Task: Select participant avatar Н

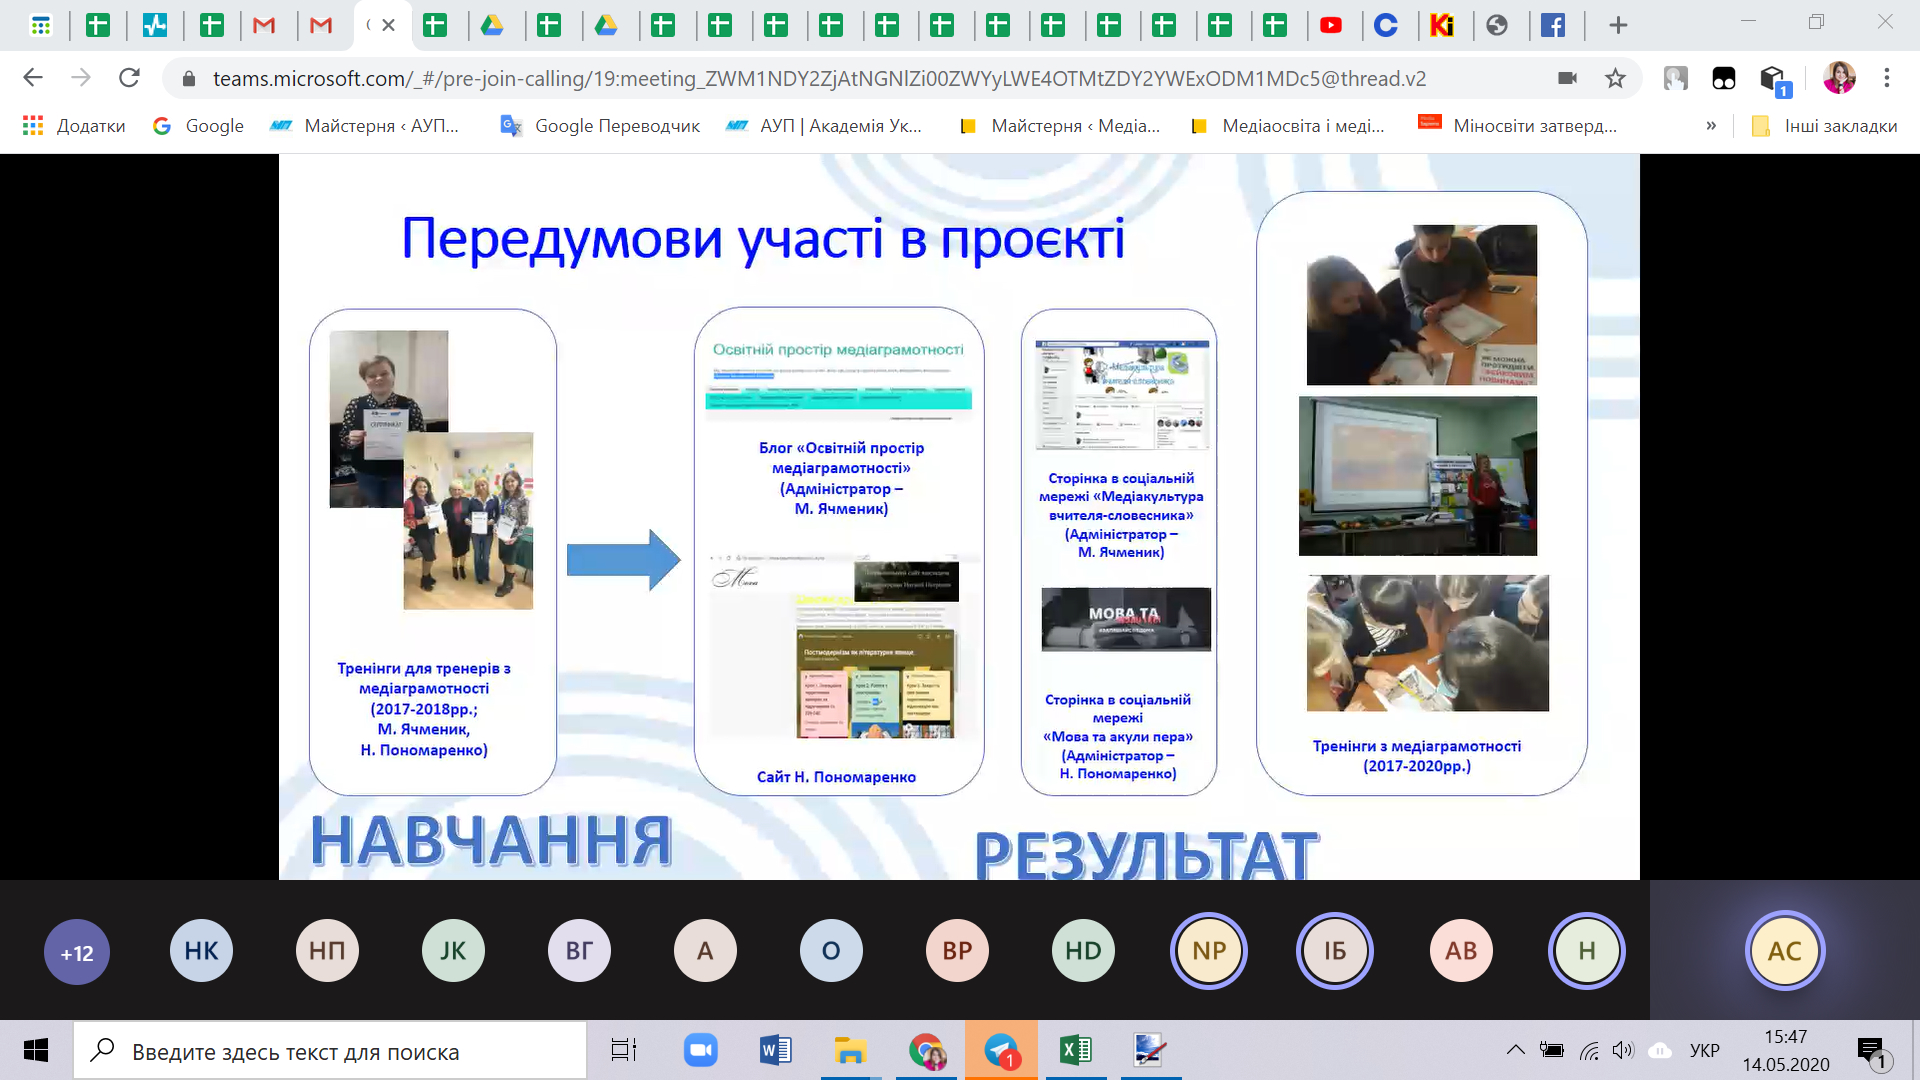Action: (1587, 950)
